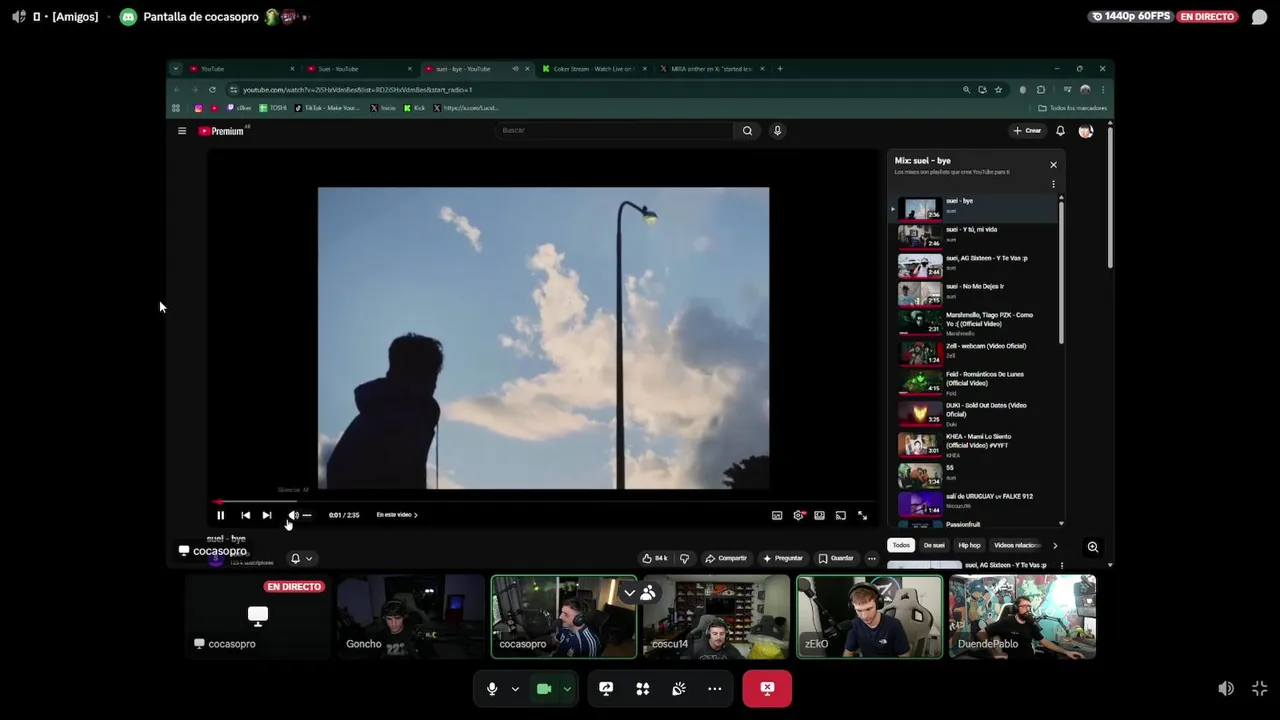The image size is (1280, 720).
Task: Play 'KHEA - Mami Lo Siento' video
Action: (975, 444)
